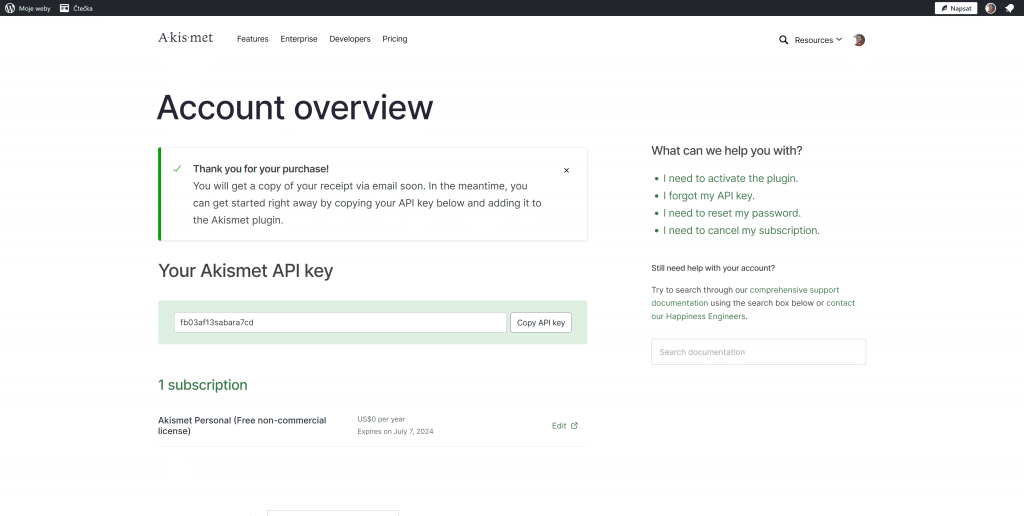This screenshot has height=516, width=1024.
Task: Click the Napsat write button
Action: (x=955, y=8)
